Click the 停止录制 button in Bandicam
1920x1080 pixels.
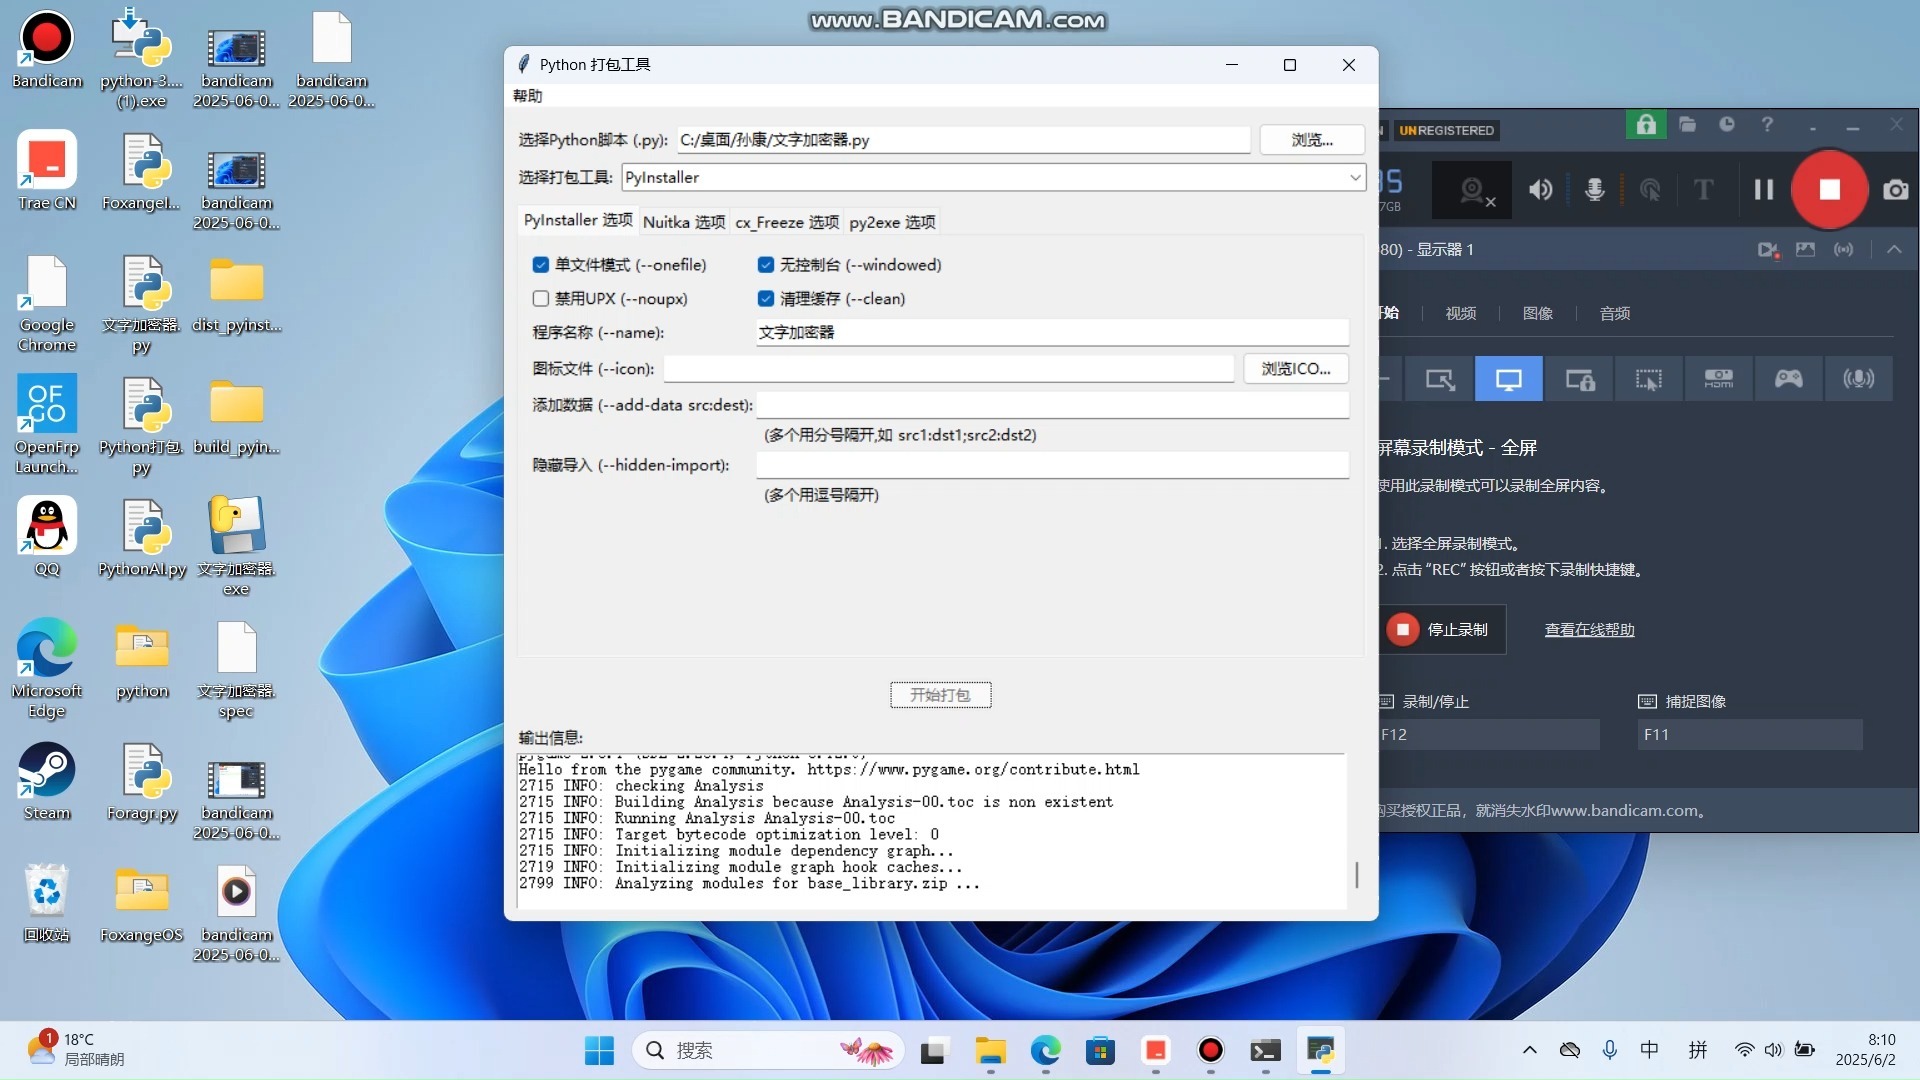click(1441, 630)
